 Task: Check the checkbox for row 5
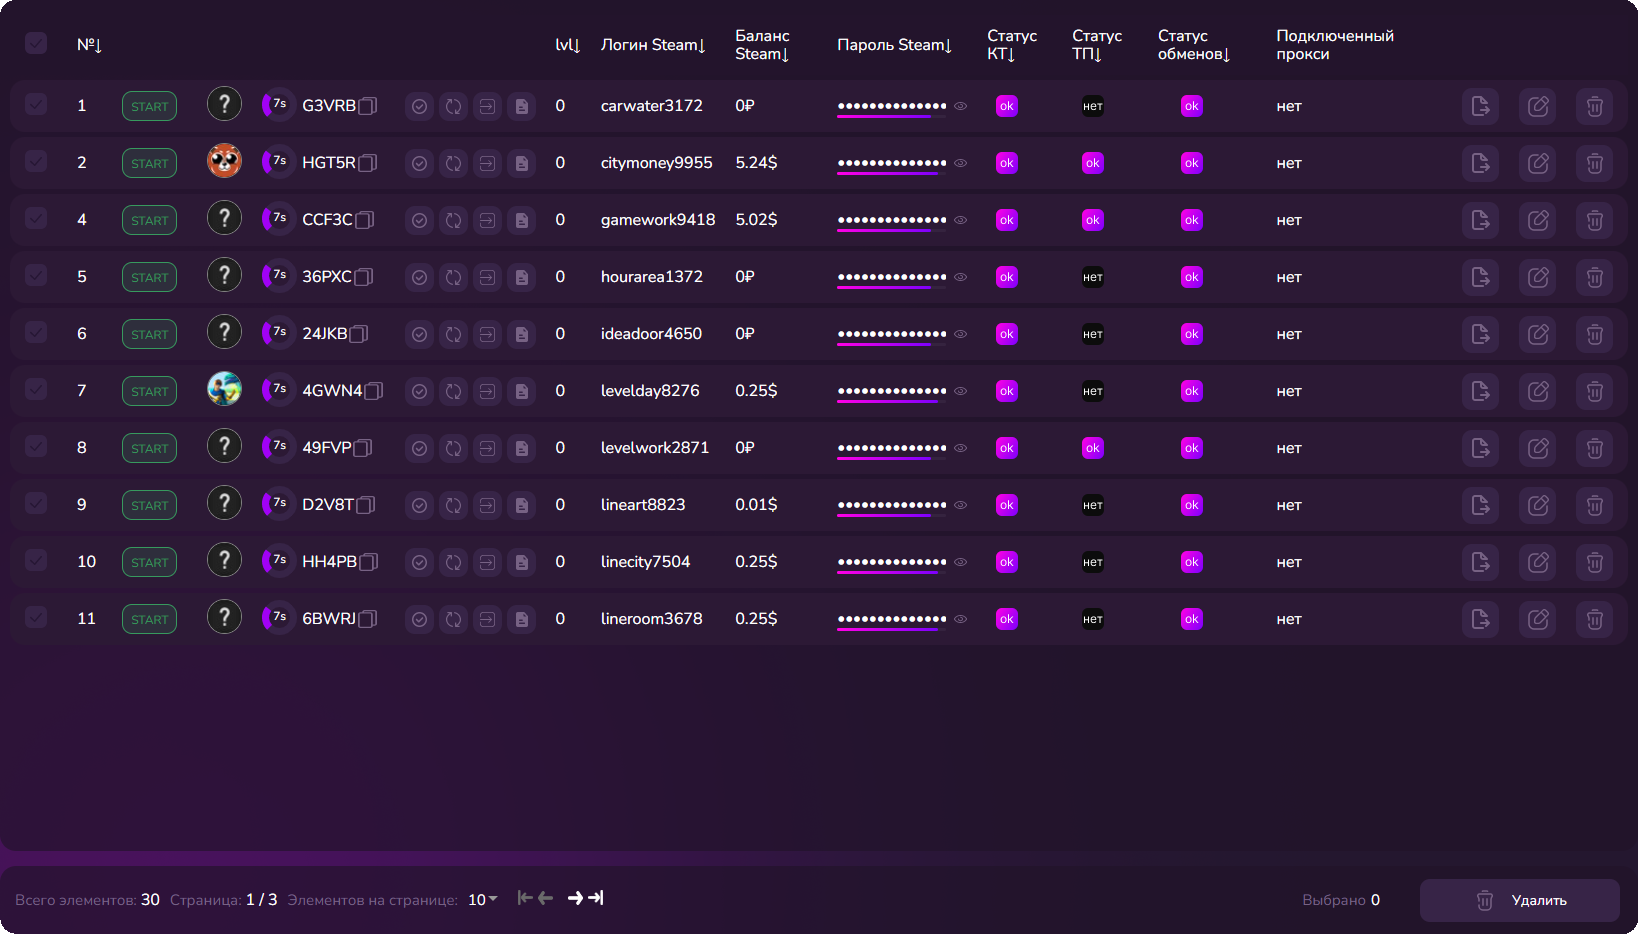point(36,275)
